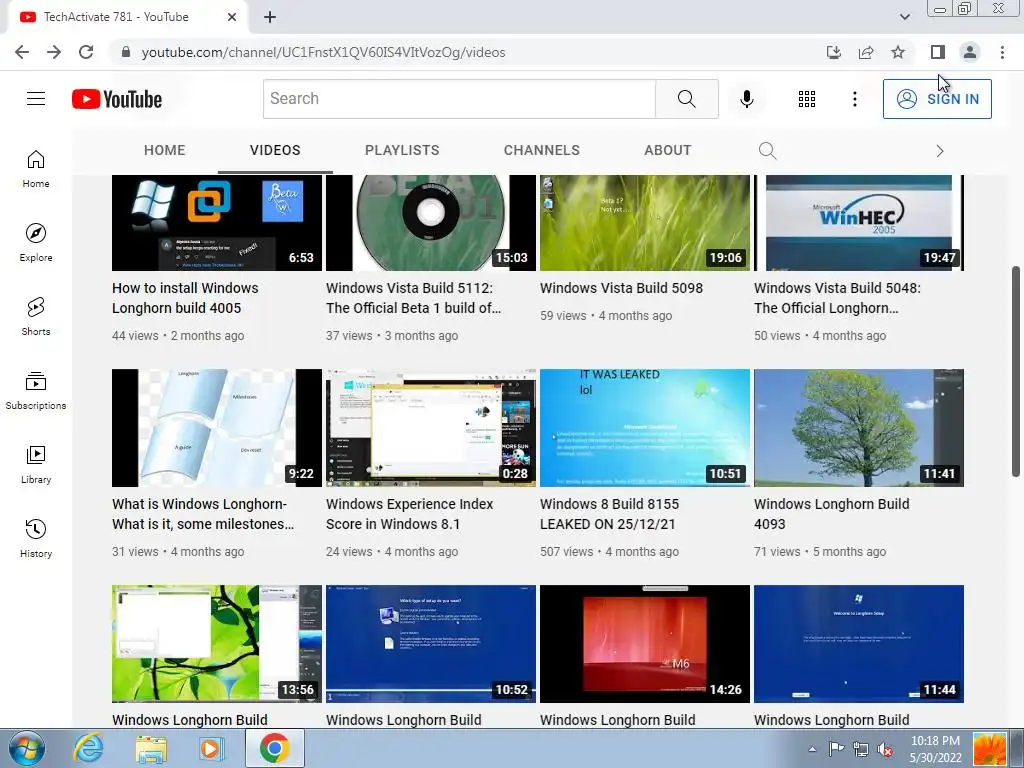Click browser forward arrow
Image resolution: width=1024 pixels, height=768 pixels.
click(54, 52)
